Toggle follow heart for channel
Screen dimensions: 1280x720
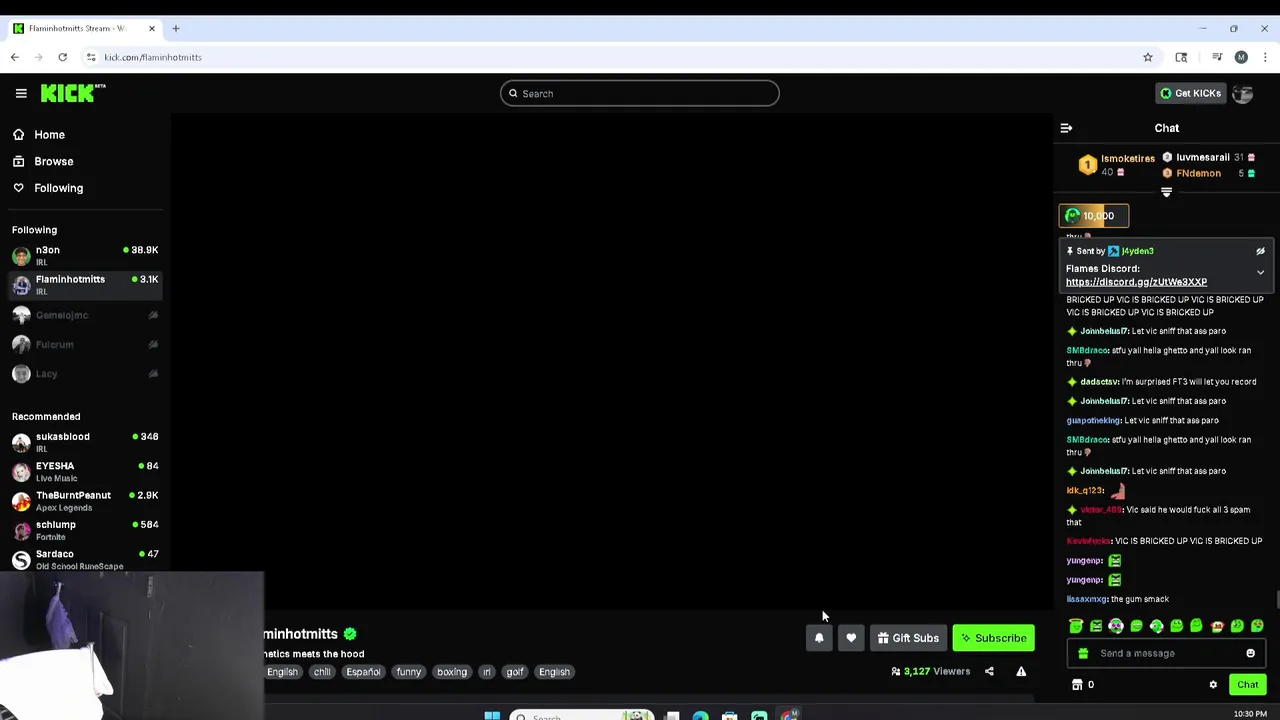pyautogui.click(x=851, y=638)
